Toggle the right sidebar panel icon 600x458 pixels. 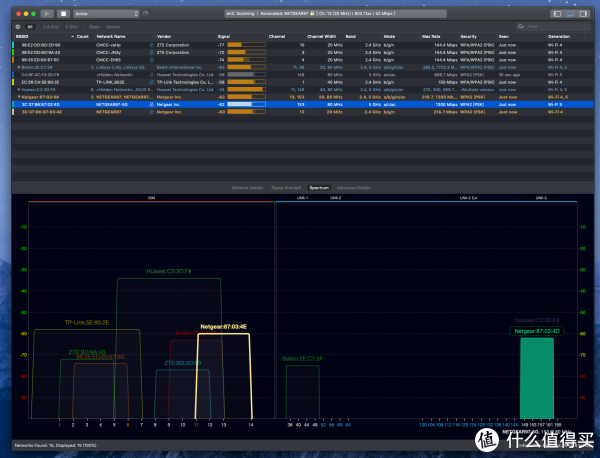[x=583, y=14]
